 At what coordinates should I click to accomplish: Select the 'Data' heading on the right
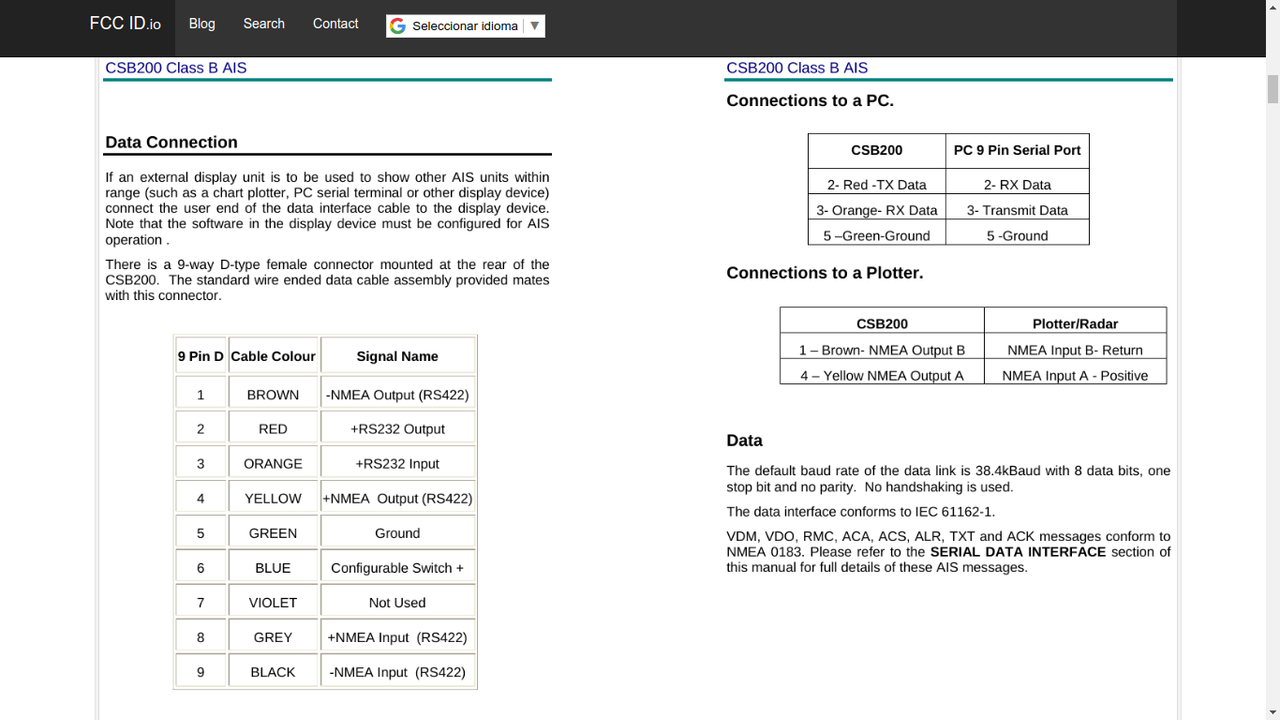[744, 441]
